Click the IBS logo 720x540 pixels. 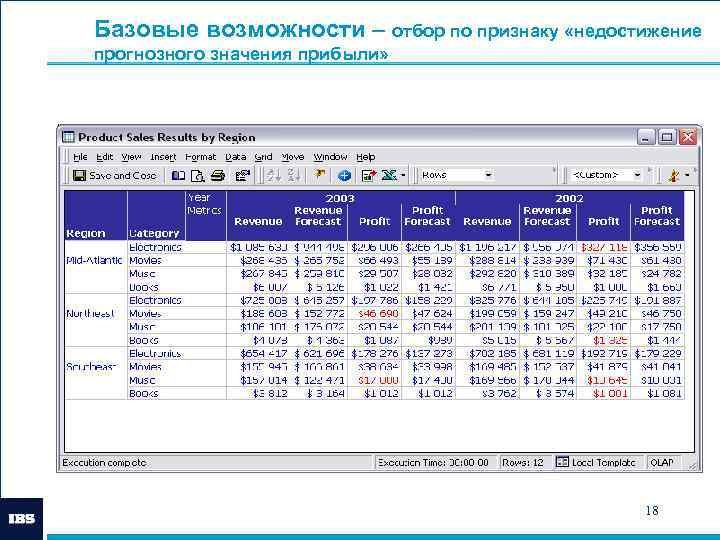(x=21, y=519)
